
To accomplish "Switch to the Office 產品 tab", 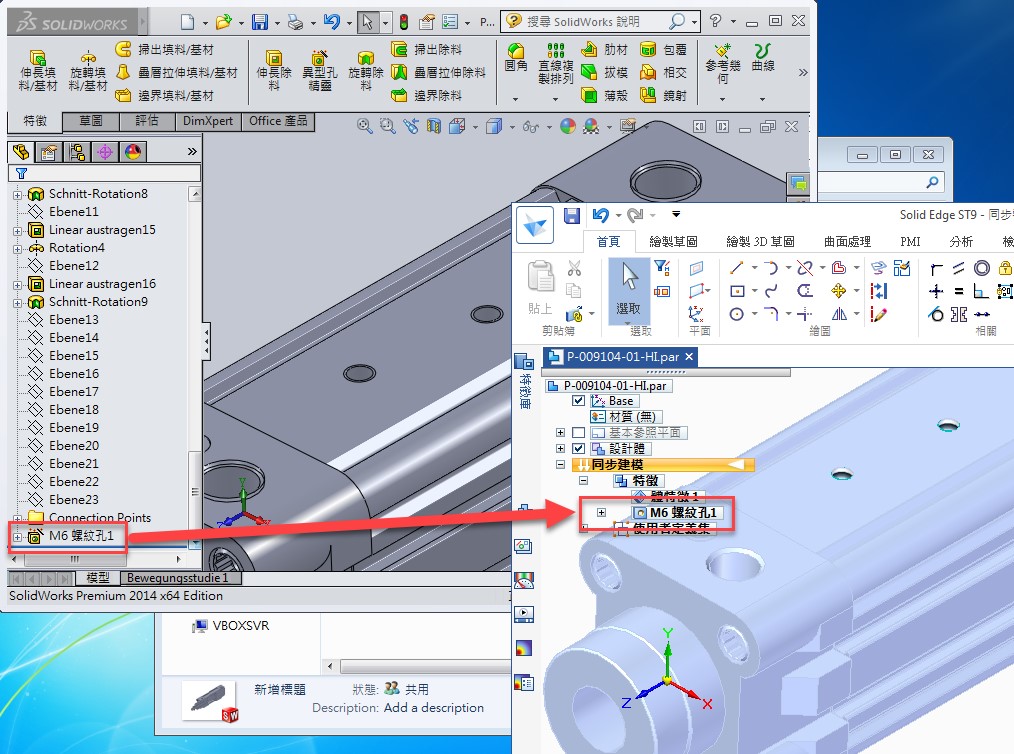I will 278,121.
